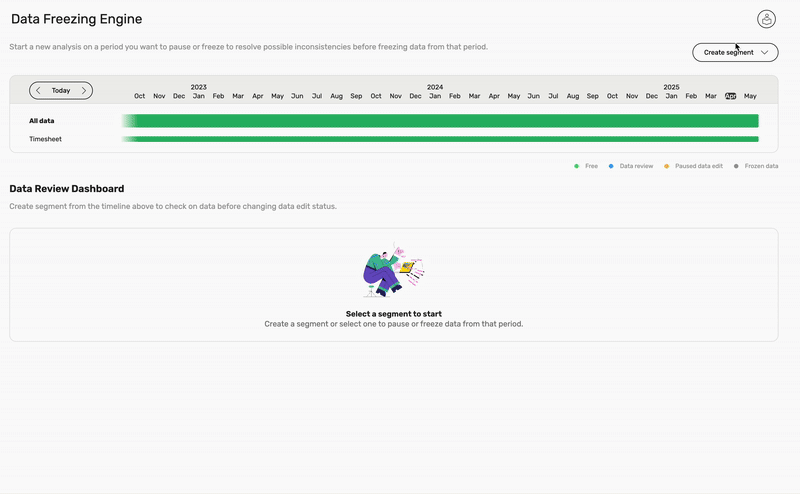Select the highlighted Apr month marker

point(731,96)
